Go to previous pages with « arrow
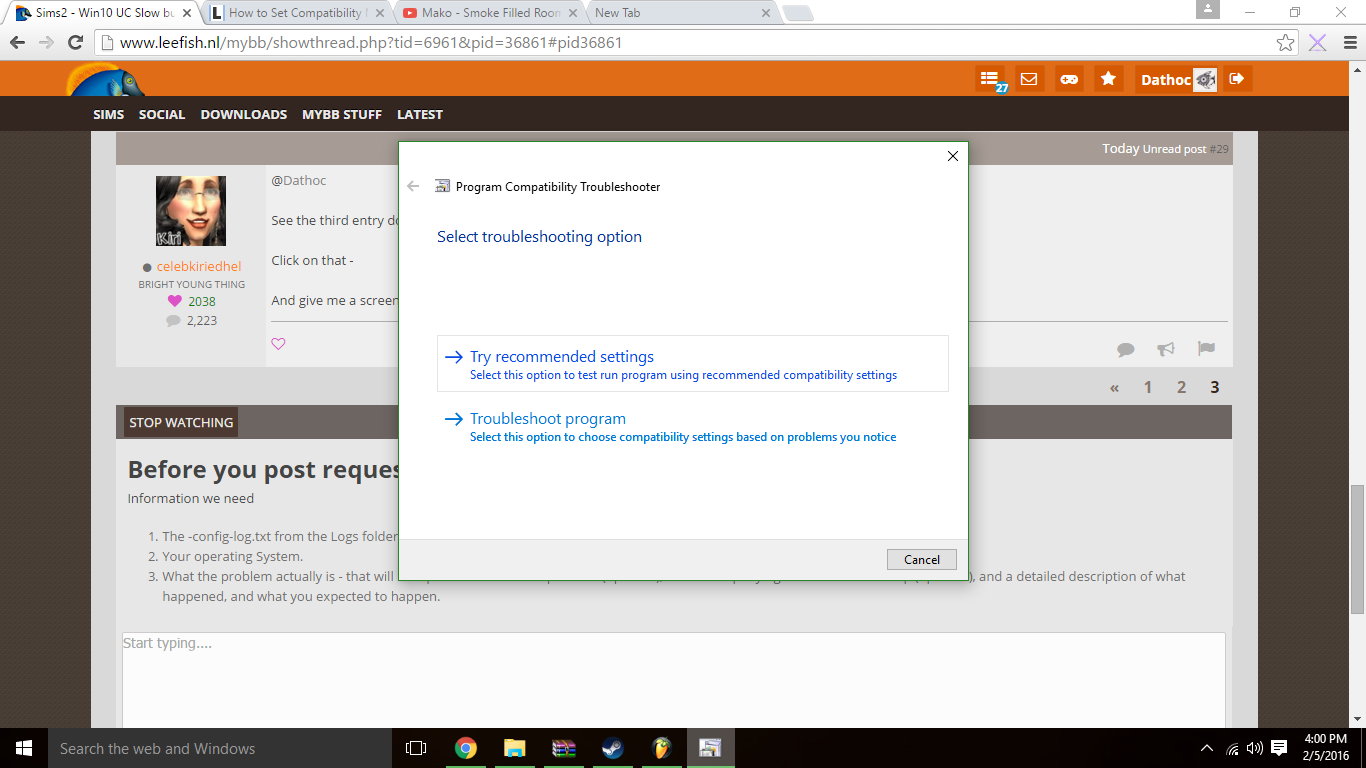This screenshot has height=768, width=1366. pyautogui.click(x=1114, y=388)
